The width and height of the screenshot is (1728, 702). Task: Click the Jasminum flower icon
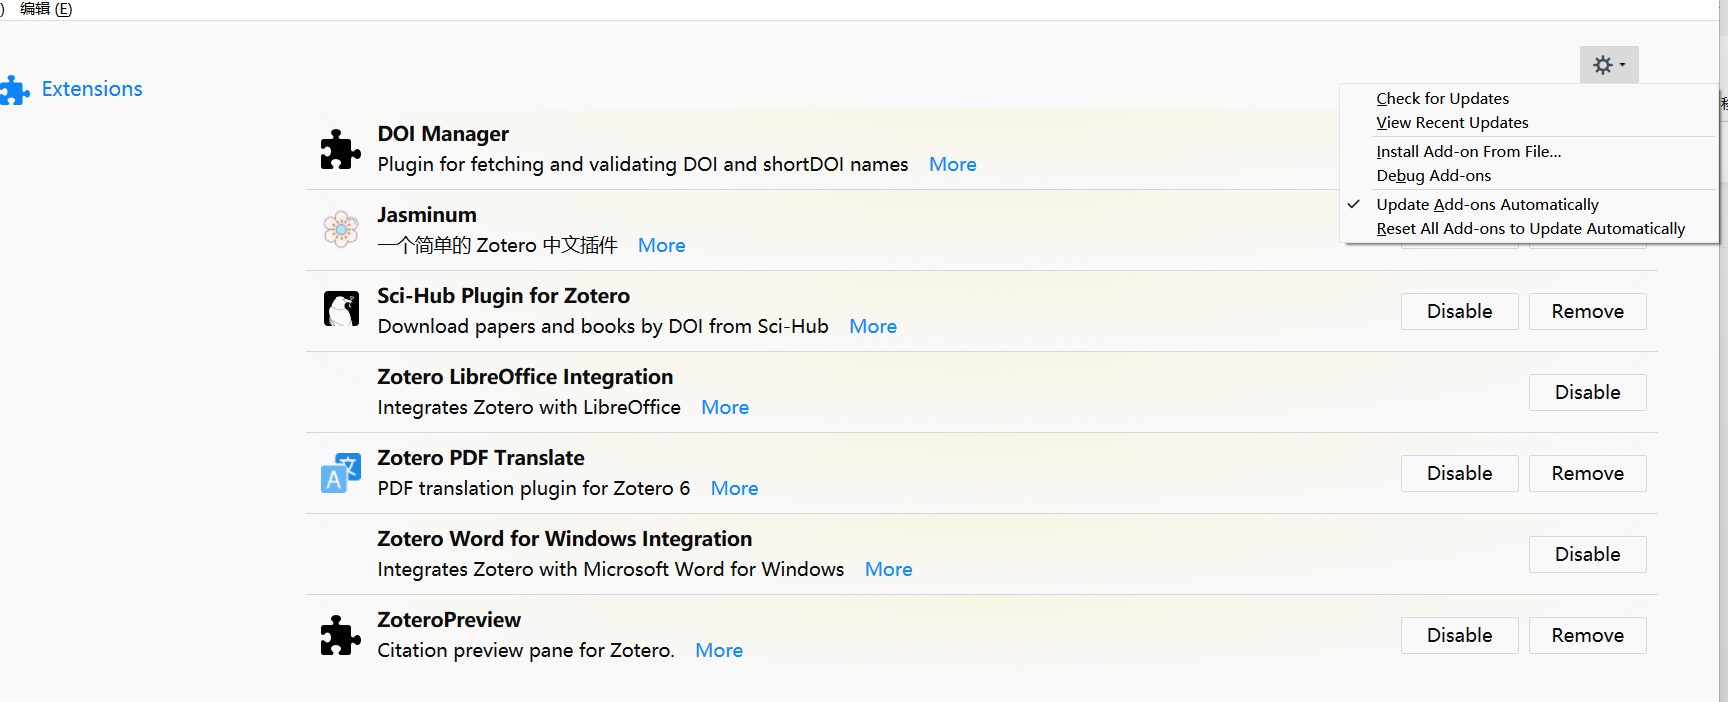pyautogui.click(x=341, y=229)
